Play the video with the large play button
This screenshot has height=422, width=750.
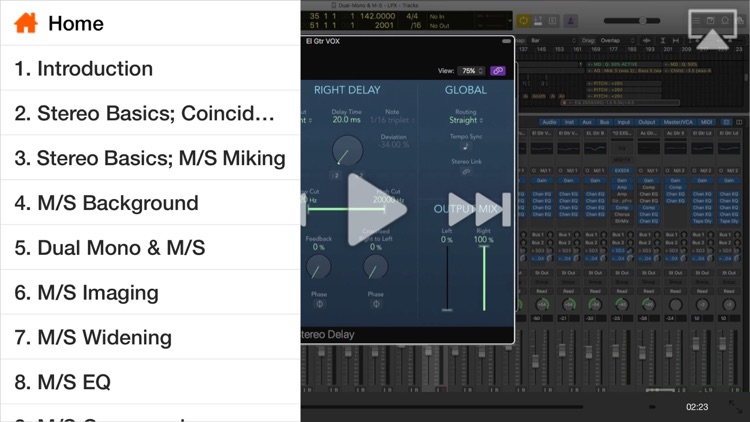pyautogui.click(x=376, y=210)
